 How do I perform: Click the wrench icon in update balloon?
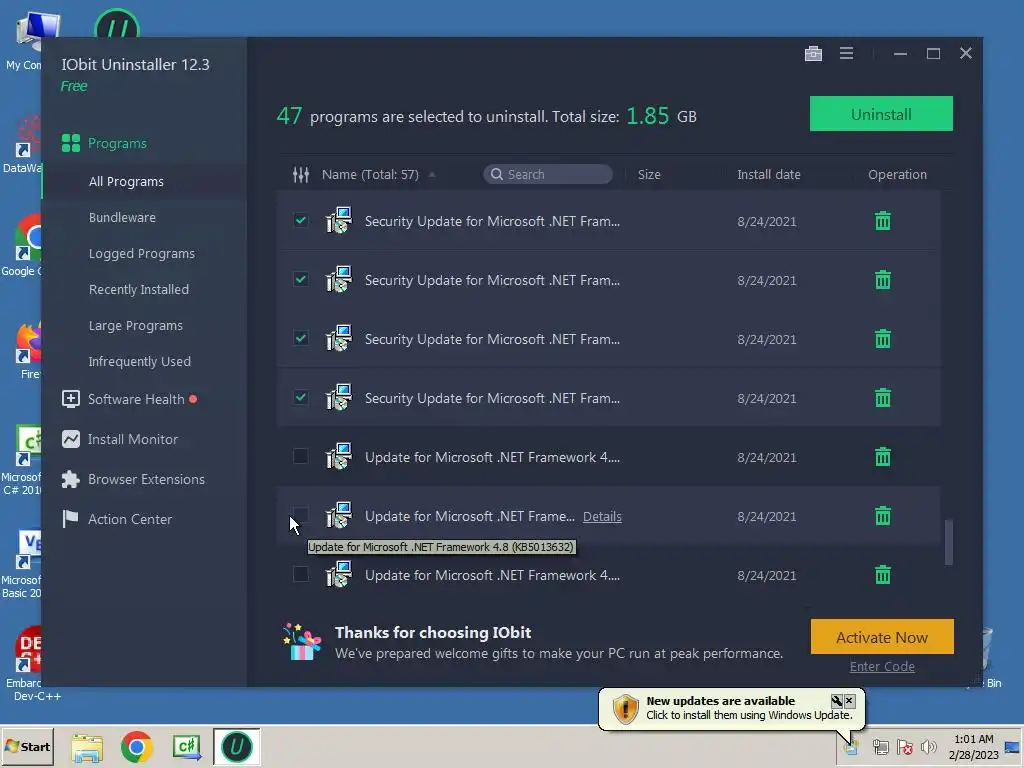point(836,701)
